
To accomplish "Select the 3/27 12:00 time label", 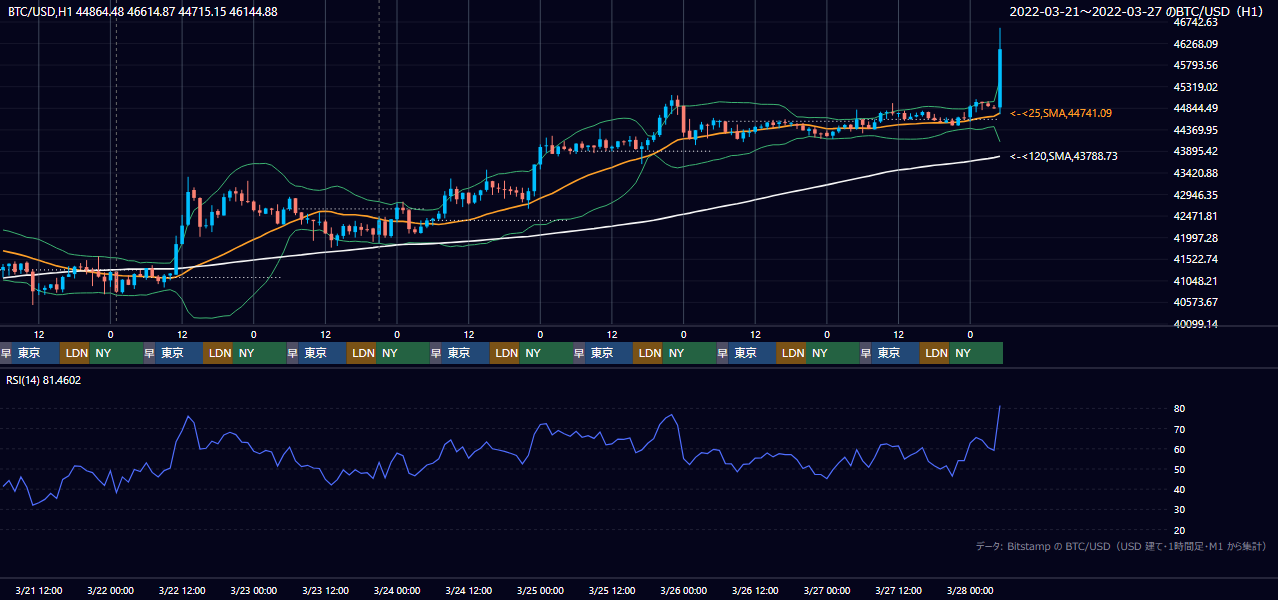I will [899, 590].
